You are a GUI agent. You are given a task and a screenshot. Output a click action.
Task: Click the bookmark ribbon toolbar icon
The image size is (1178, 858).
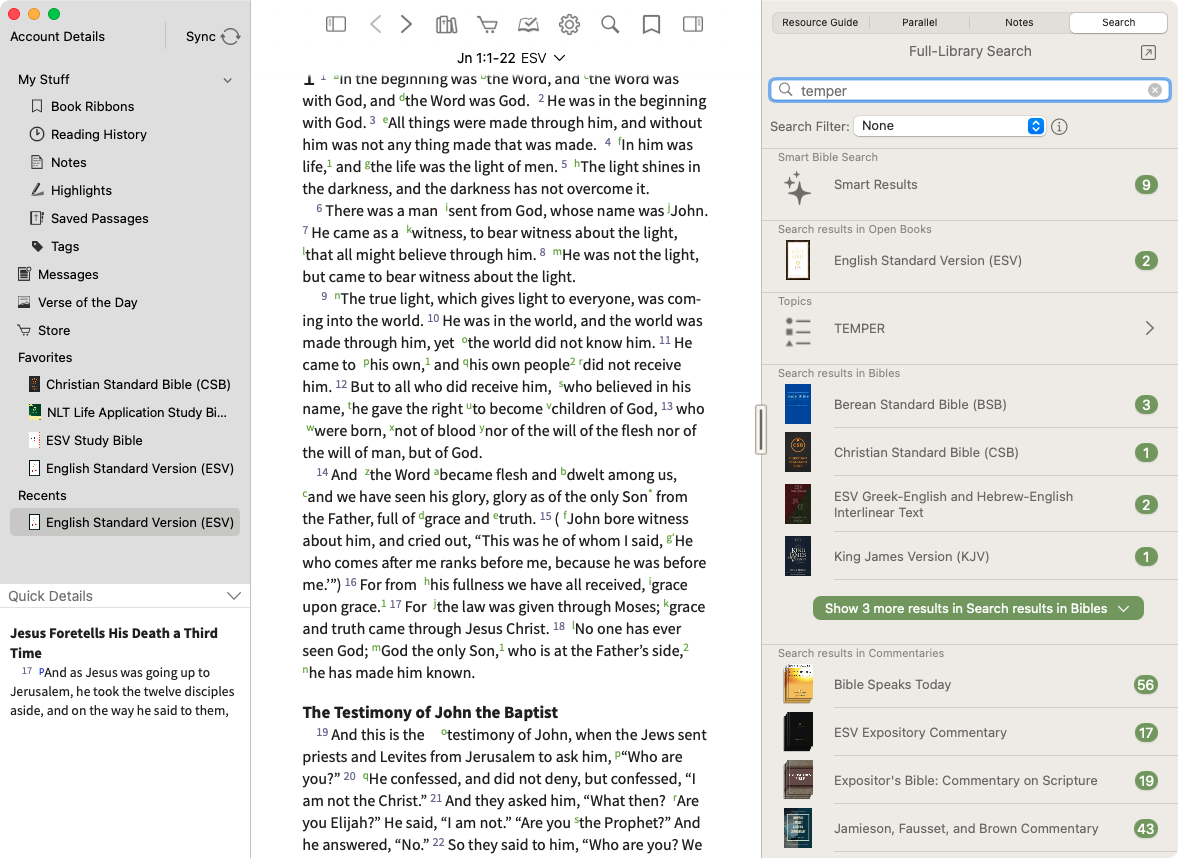click(651, 24)
